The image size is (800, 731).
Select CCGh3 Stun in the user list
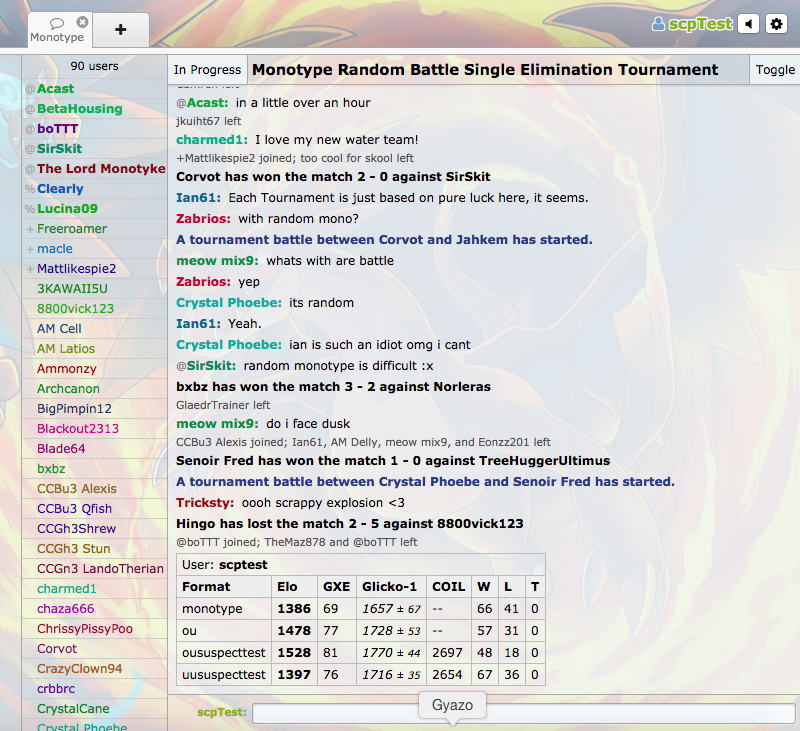tap(95, 548)
